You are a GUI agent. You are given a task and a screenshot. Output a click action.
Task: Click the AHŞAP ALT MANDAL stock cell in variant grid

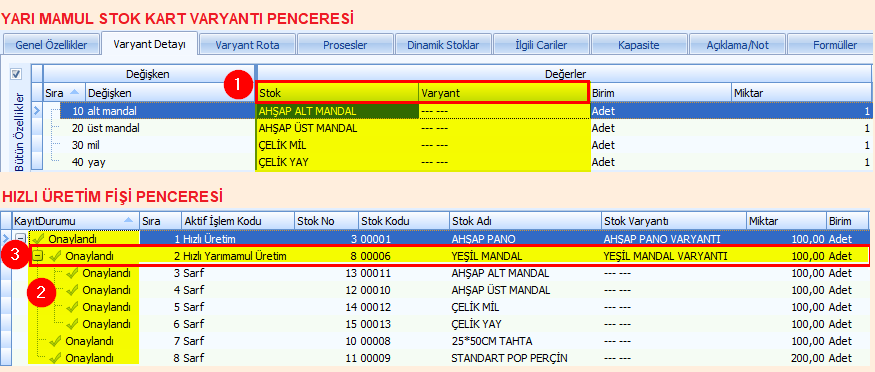click(337, 111)
